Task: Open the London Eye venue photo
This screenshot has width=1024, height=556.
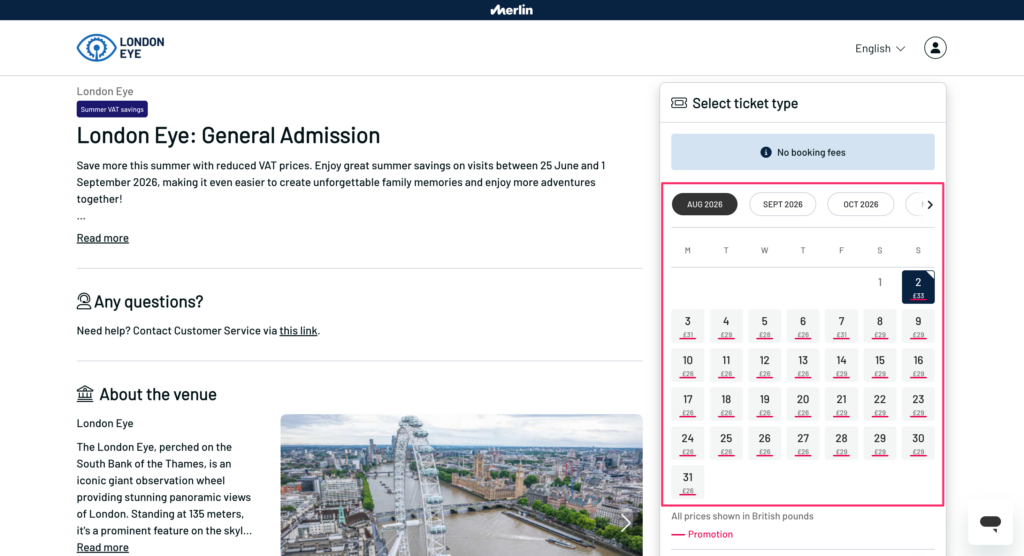Action: coord(461,485)
